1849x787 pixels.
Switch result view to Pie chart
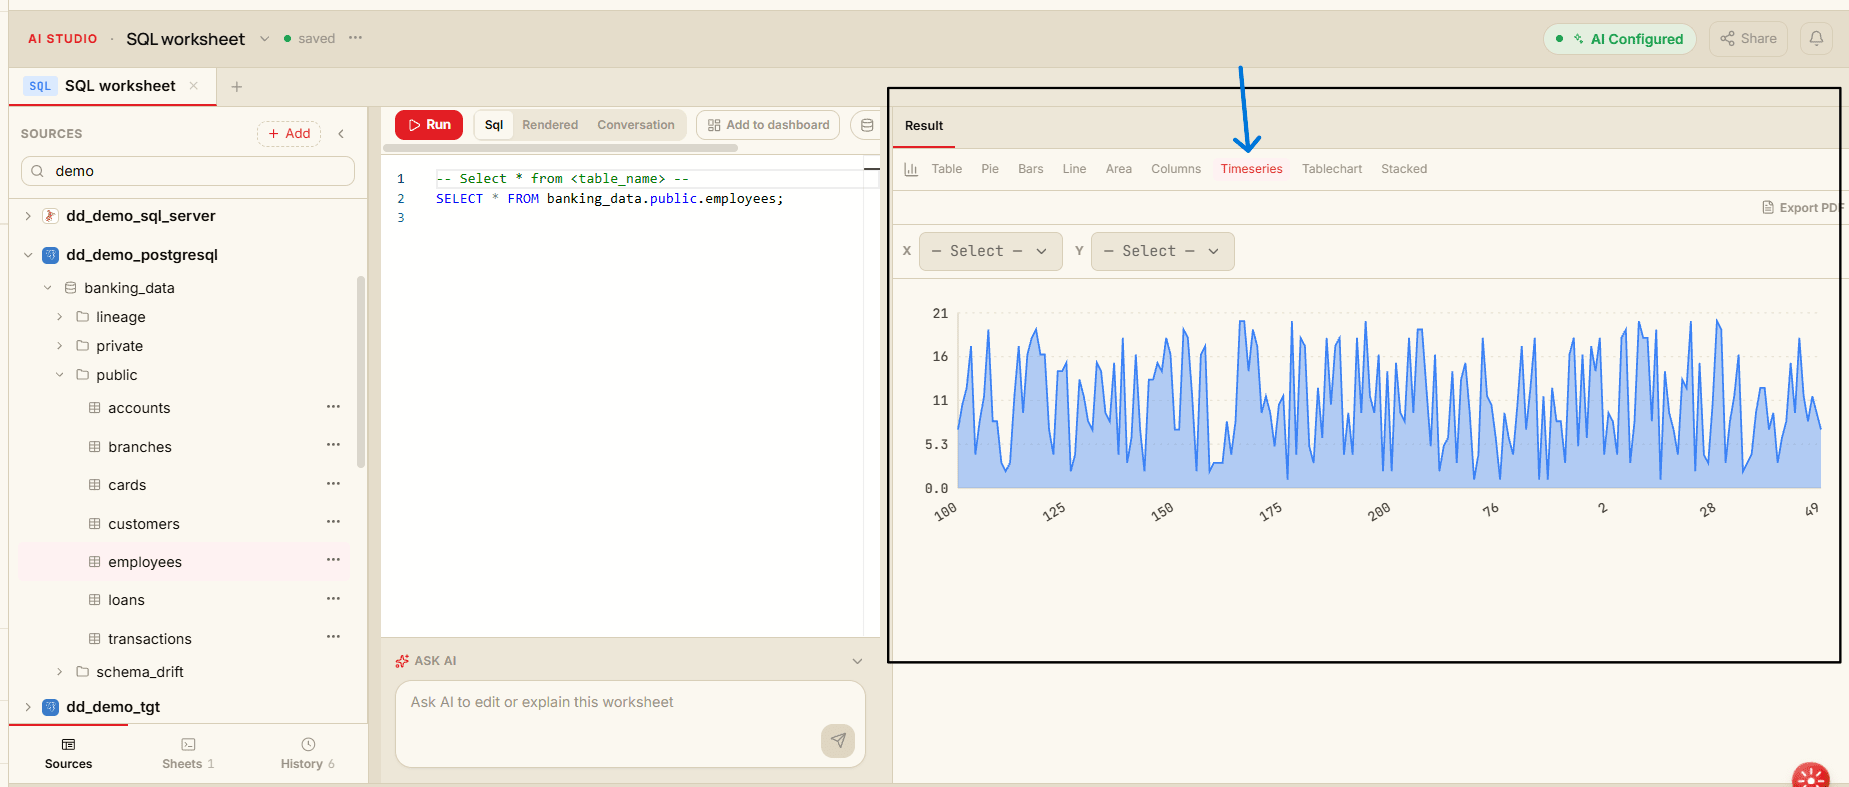click(x=990, y=169)
